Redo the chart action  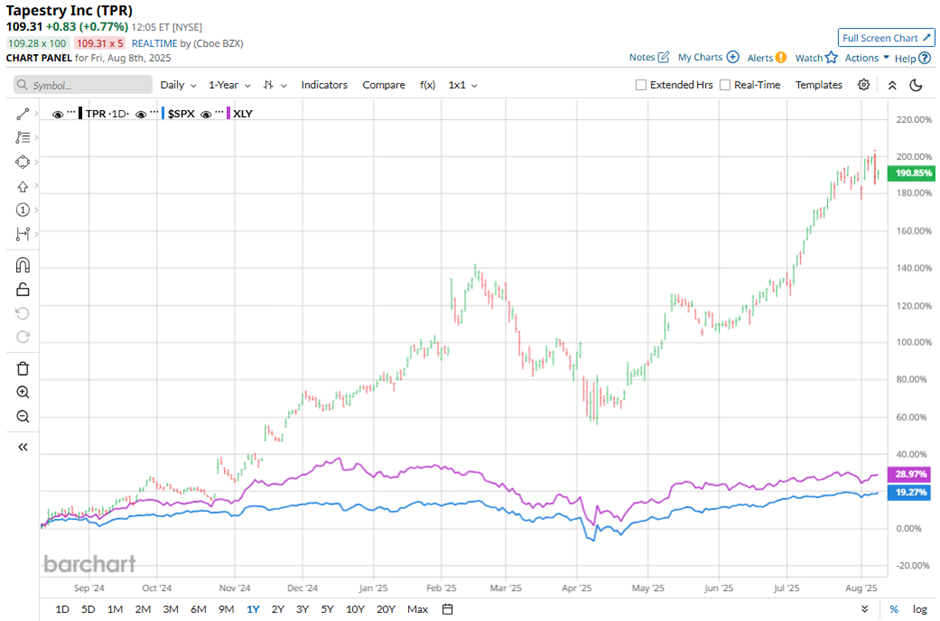pos(23,337)
